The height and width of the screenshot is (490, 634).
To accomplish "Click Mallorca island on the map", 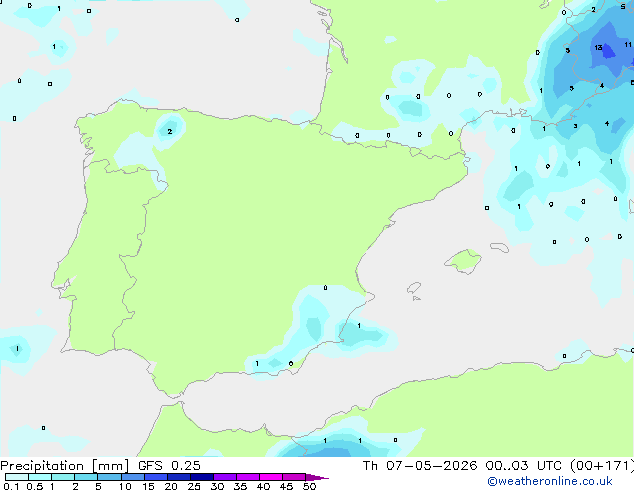I will coord(463,262).
